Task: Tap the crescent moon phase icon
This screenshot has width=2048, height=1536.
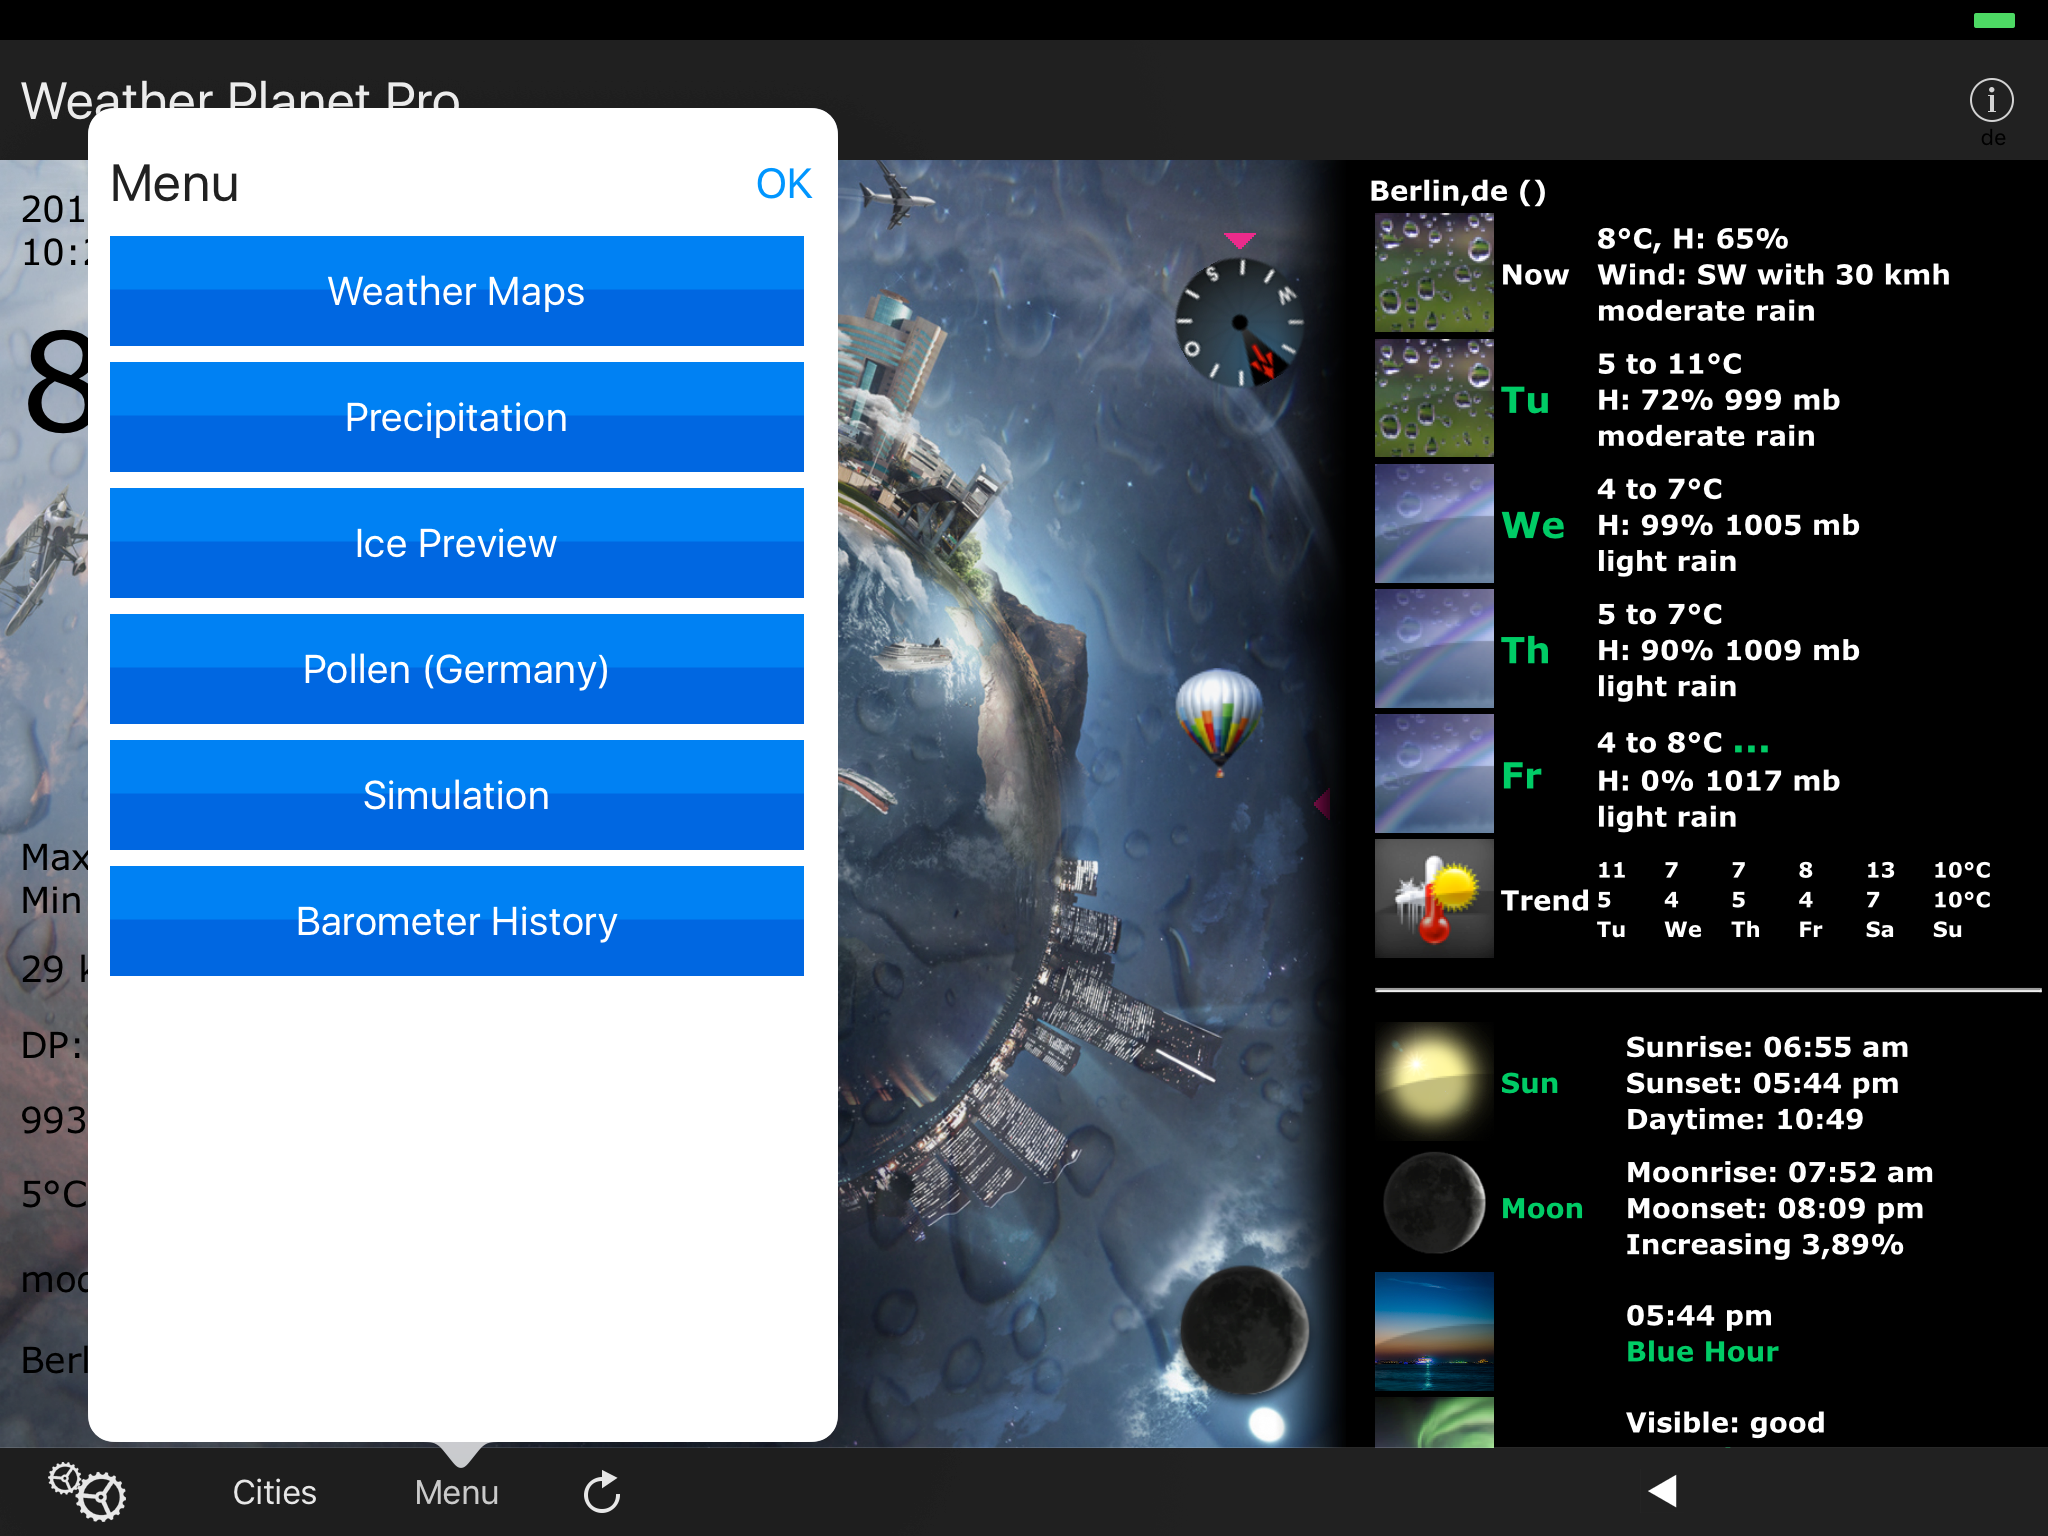Action: [x=1433, y=1204]
